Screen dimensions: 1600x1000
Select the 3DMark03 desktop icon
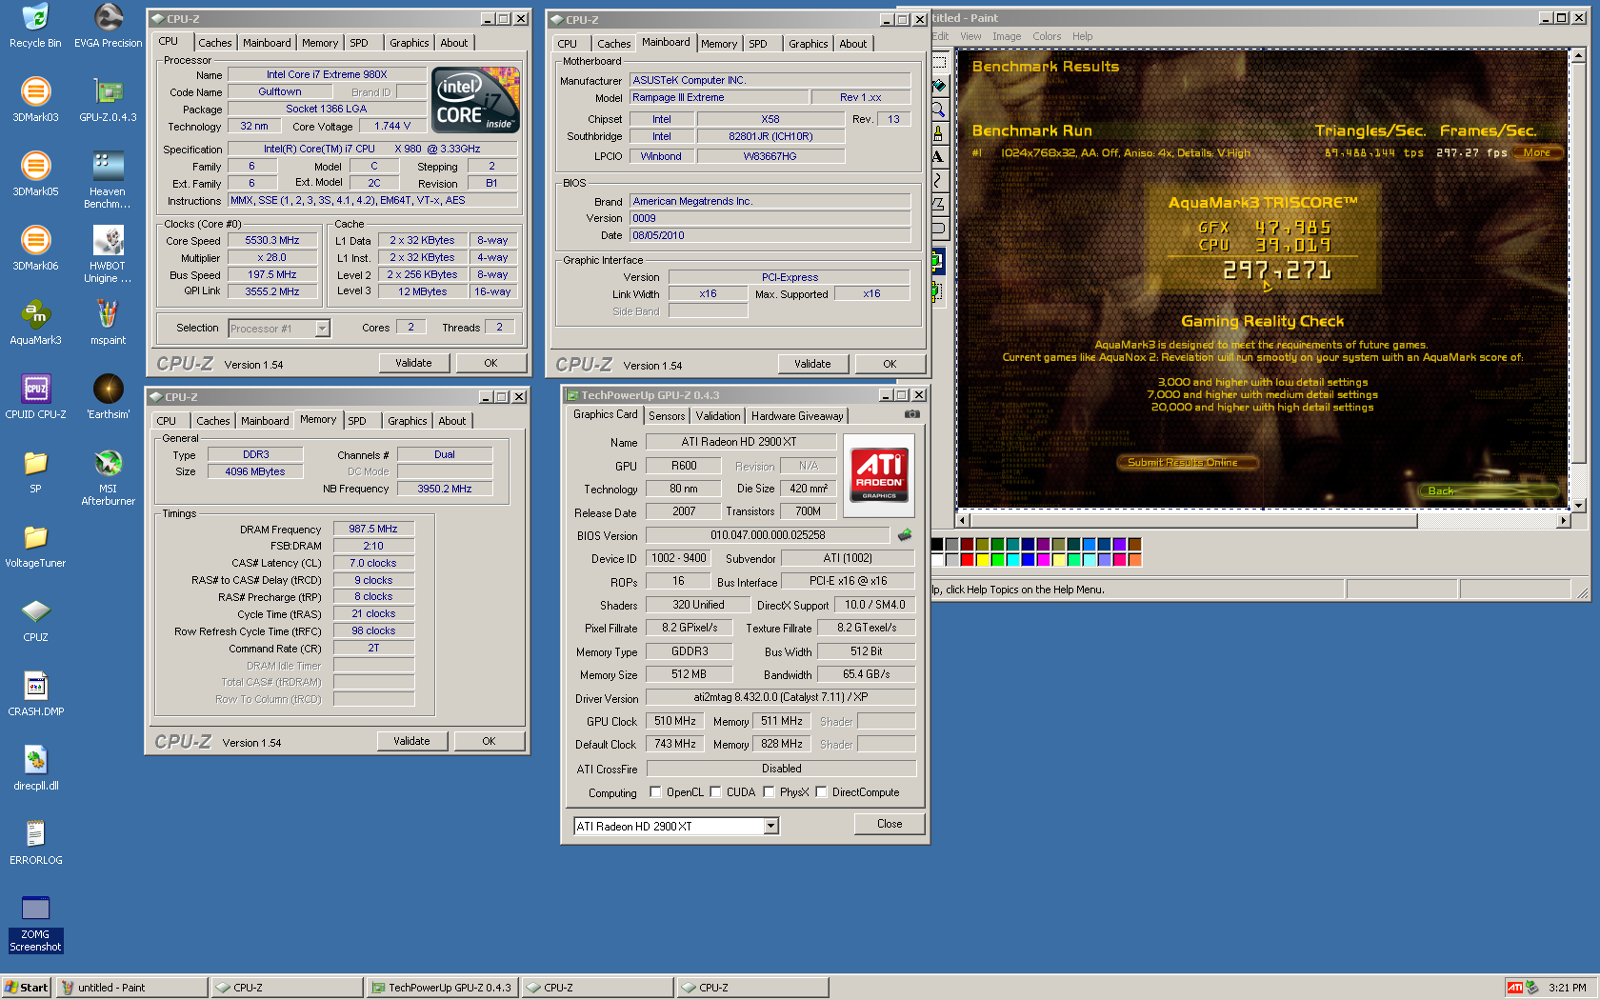point(35,99)
